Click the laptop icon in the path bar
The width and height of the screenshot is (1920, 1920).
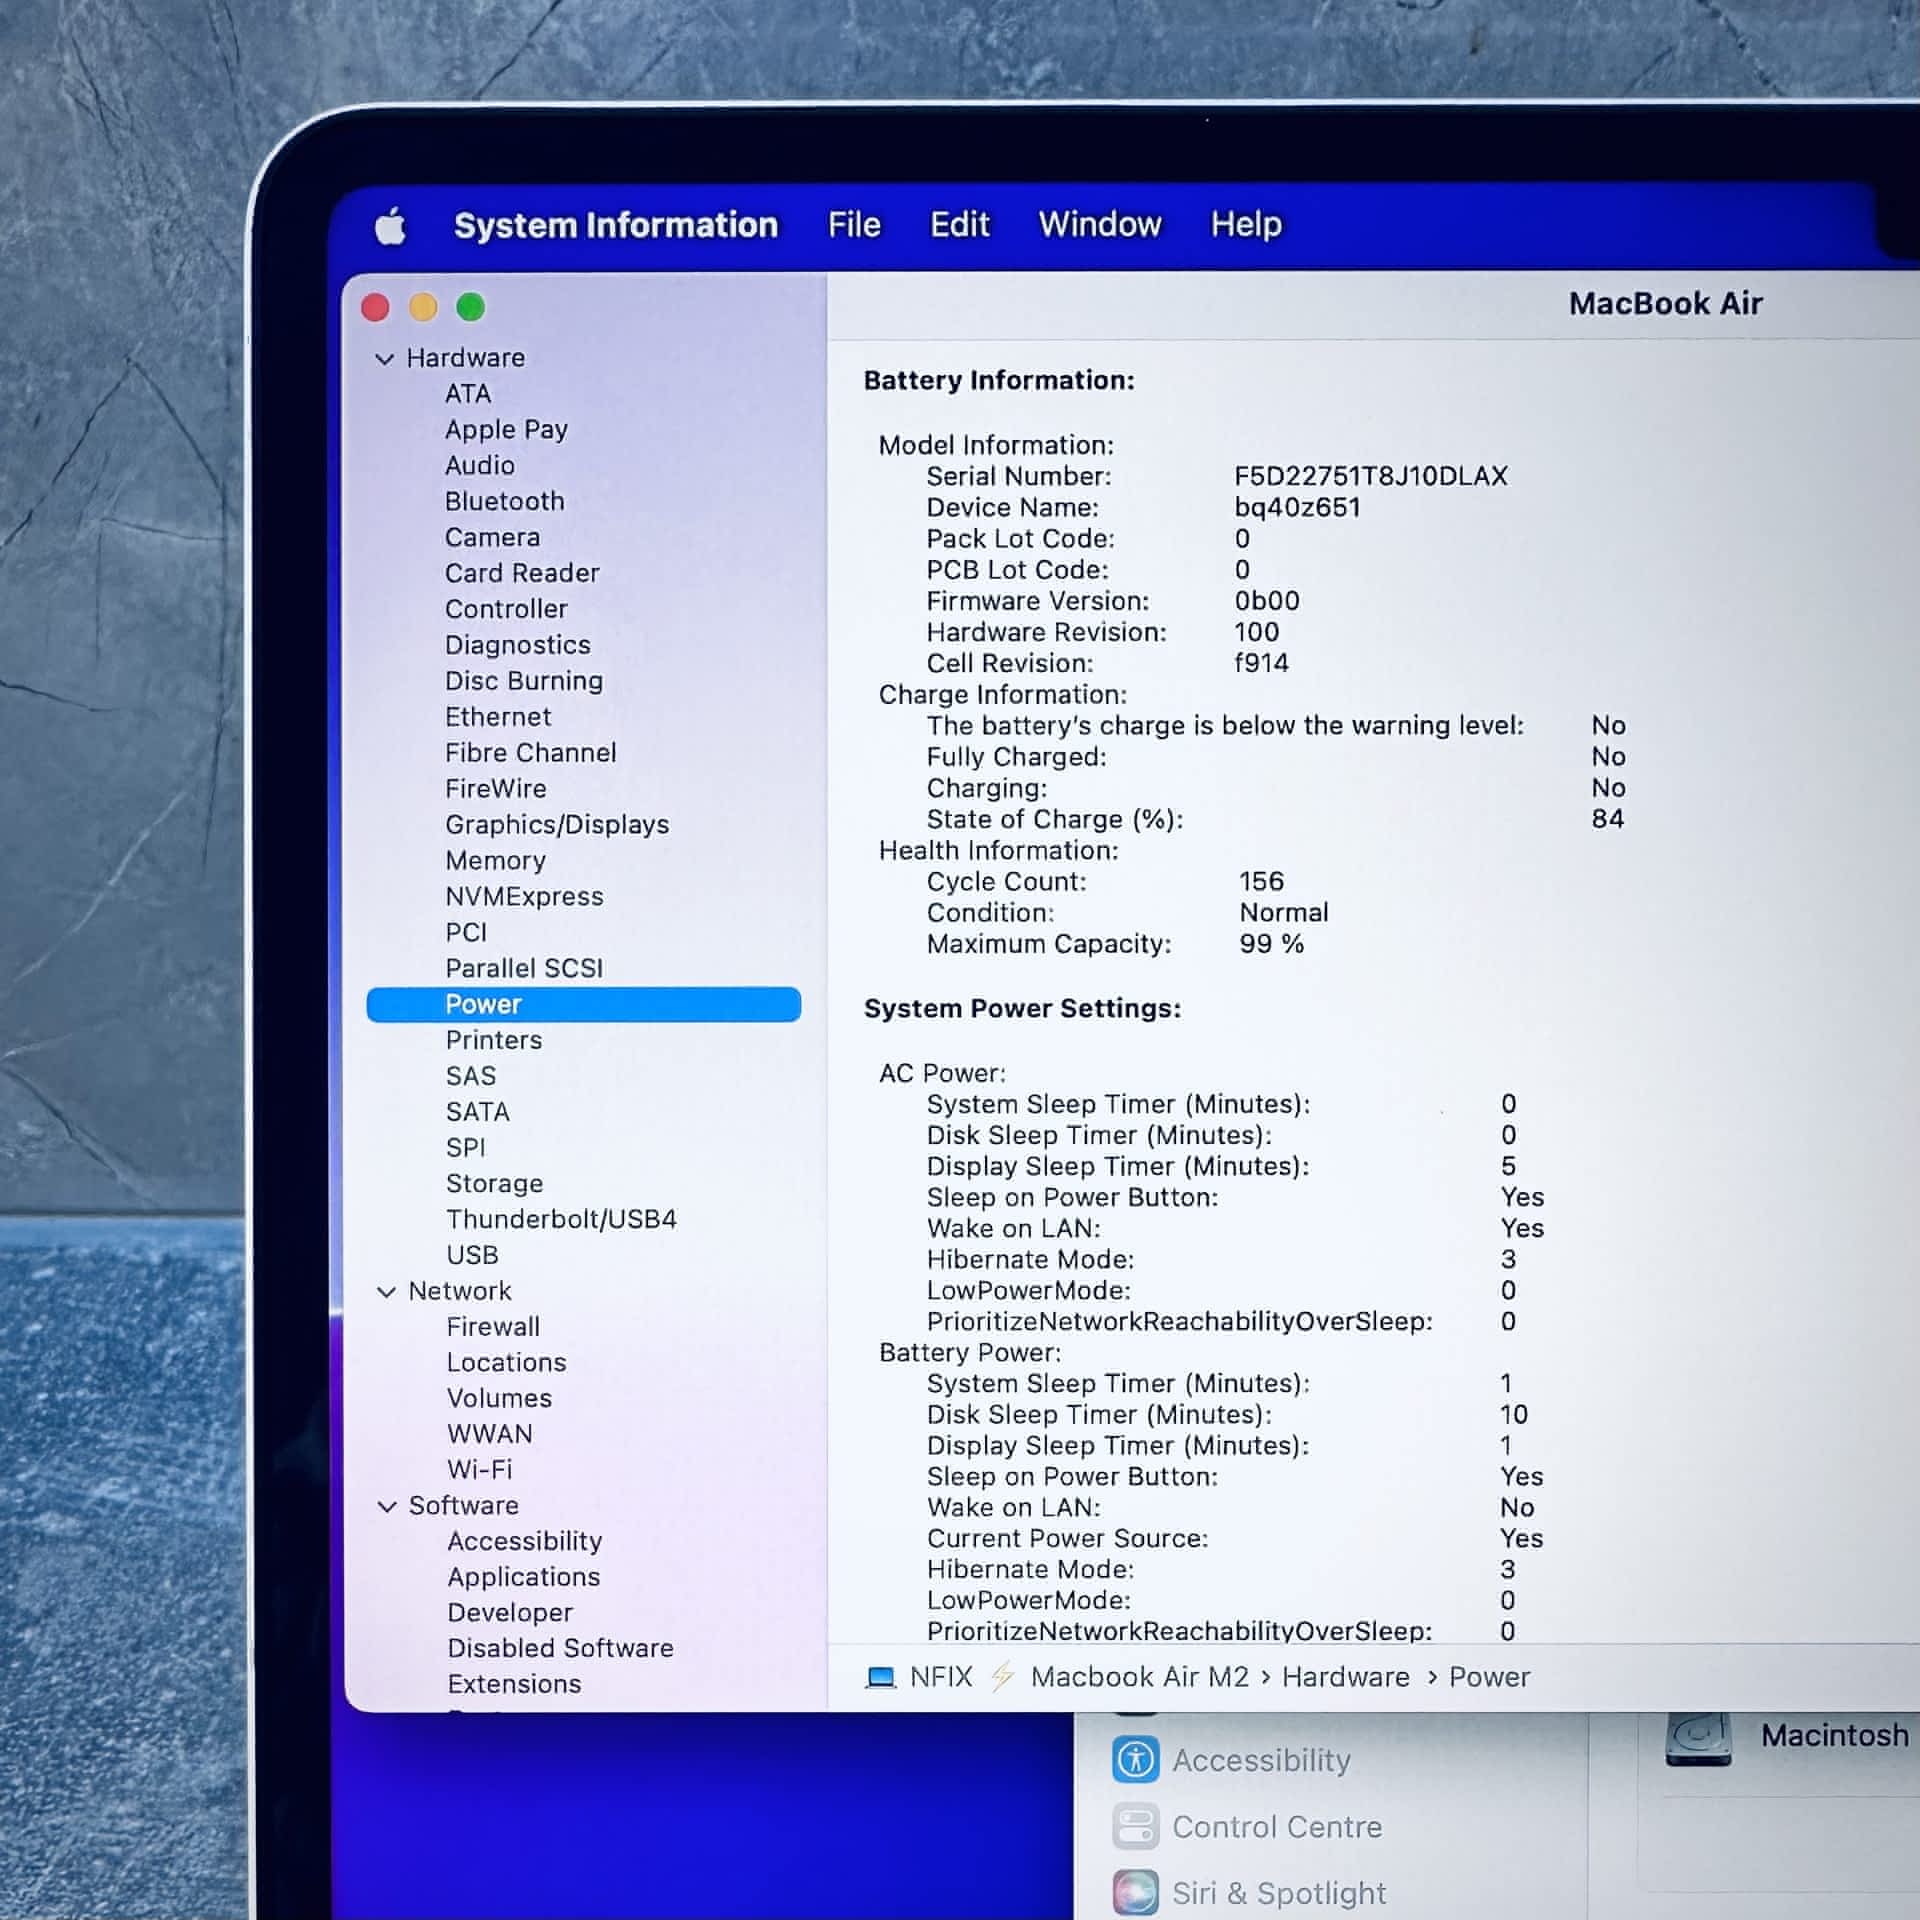tap(880, 1677)
